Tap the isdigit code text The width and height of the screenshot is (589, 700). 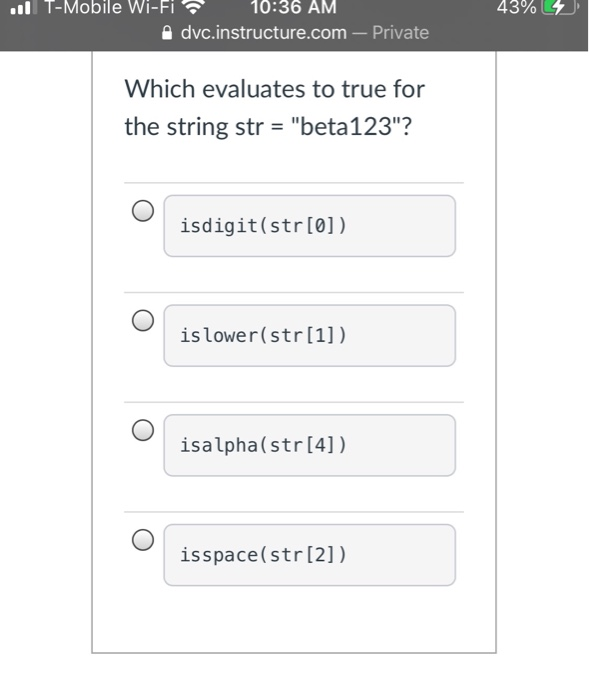263,226
